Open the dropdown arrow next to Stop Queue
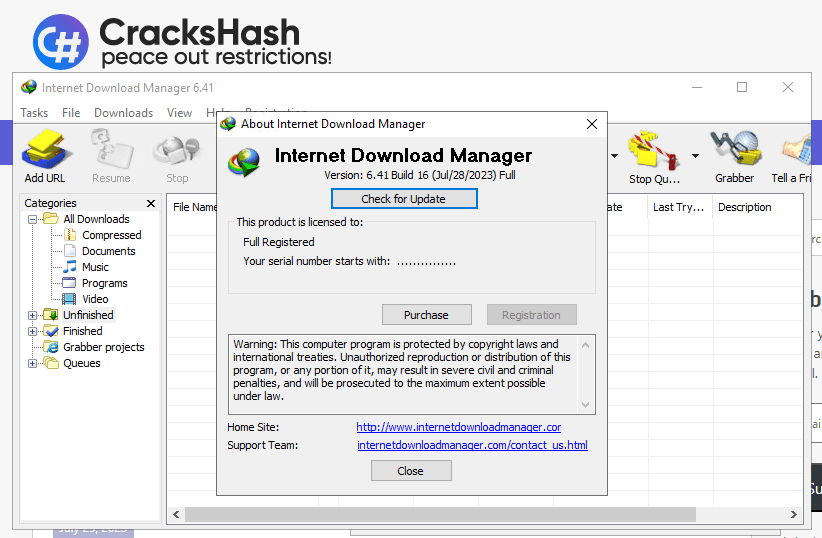Viewport: 822px width, 538px height. coord(695,156)
